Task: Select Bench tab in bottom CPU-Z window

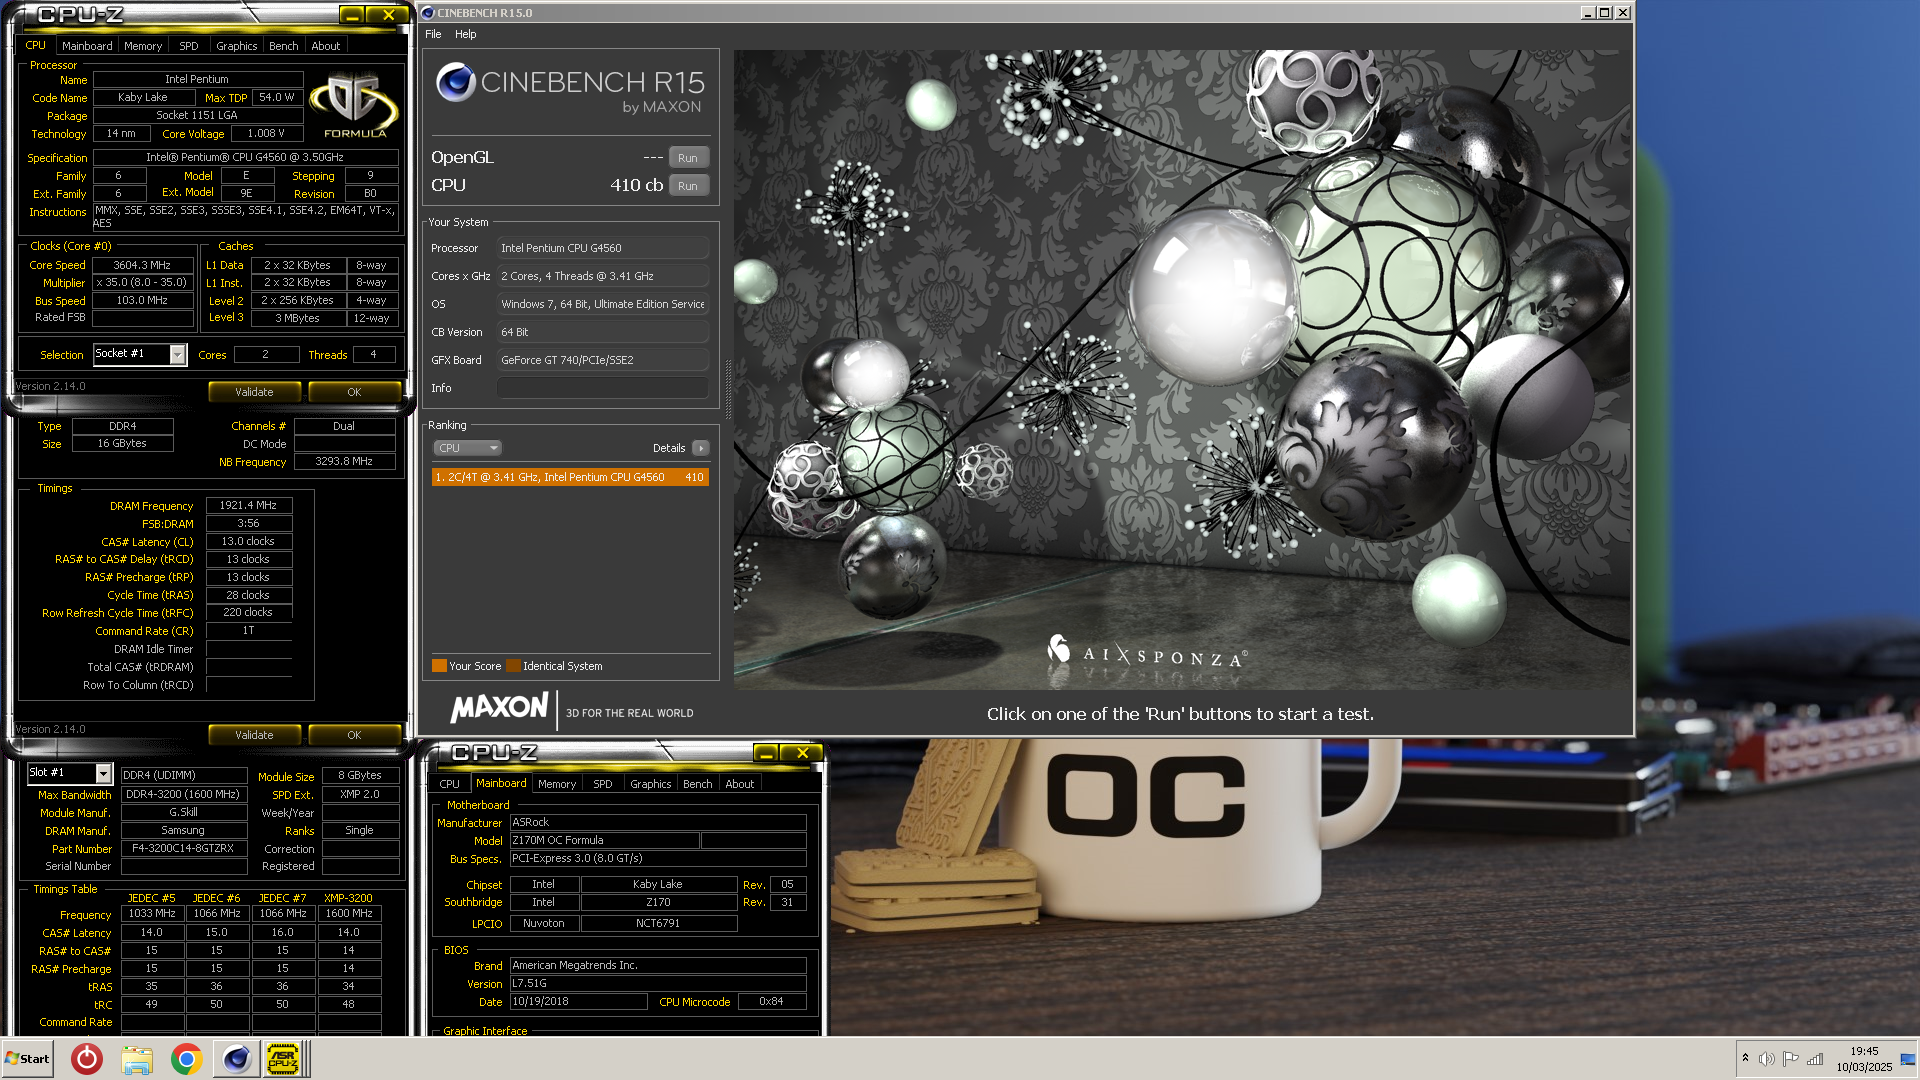Action: [698, 784]
